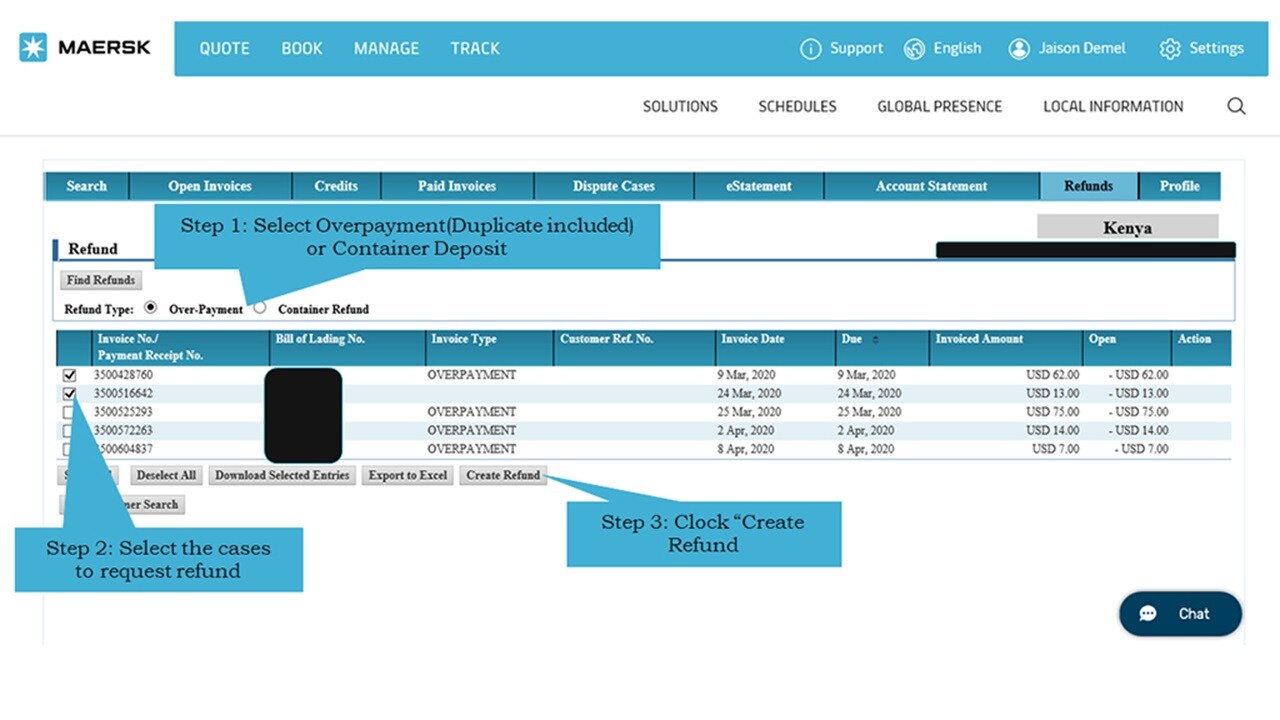
Task: Select the Container Refund radio button
Action: (x=259, y=308)
